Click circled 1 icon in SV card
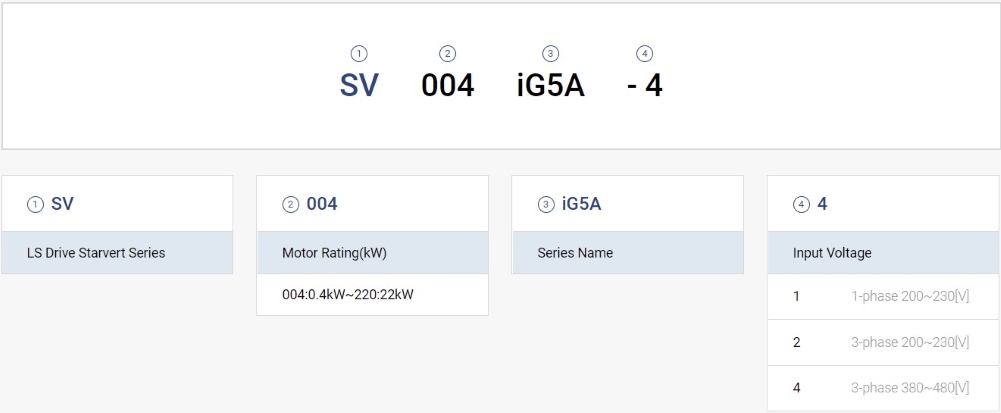The height and width of the screenshot is (413, 1001). (x=36, y=205)
